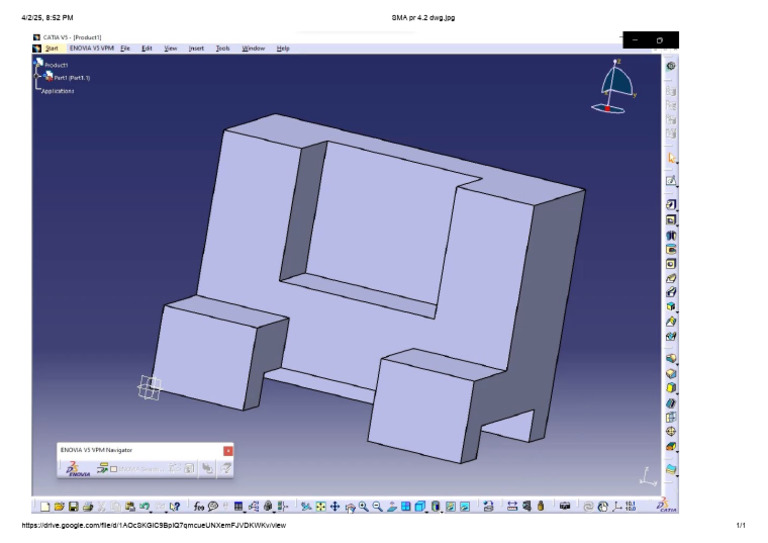Image resolution: width=768 pixels, height=543 pixels.
Task: Select the Pan view tool
Action: tap(335, 507)
